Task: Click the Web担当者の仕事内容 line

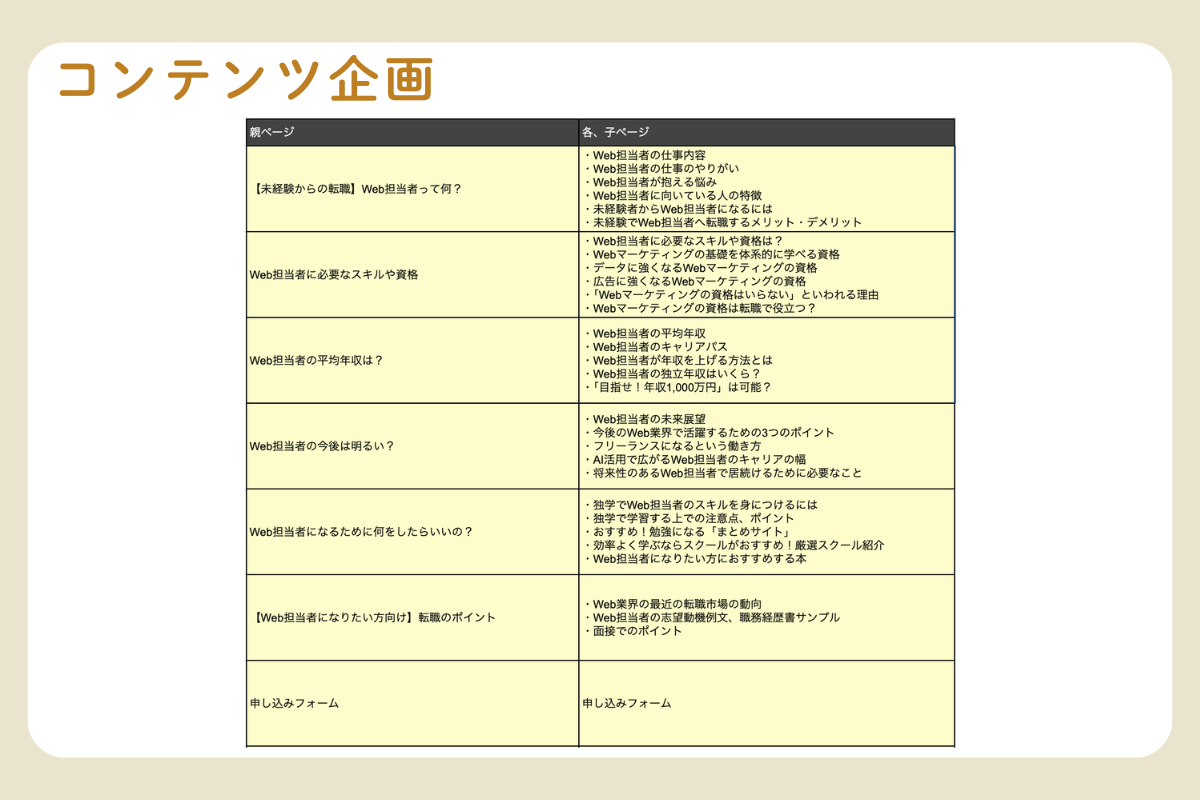Action: click(x=649, y=156)
